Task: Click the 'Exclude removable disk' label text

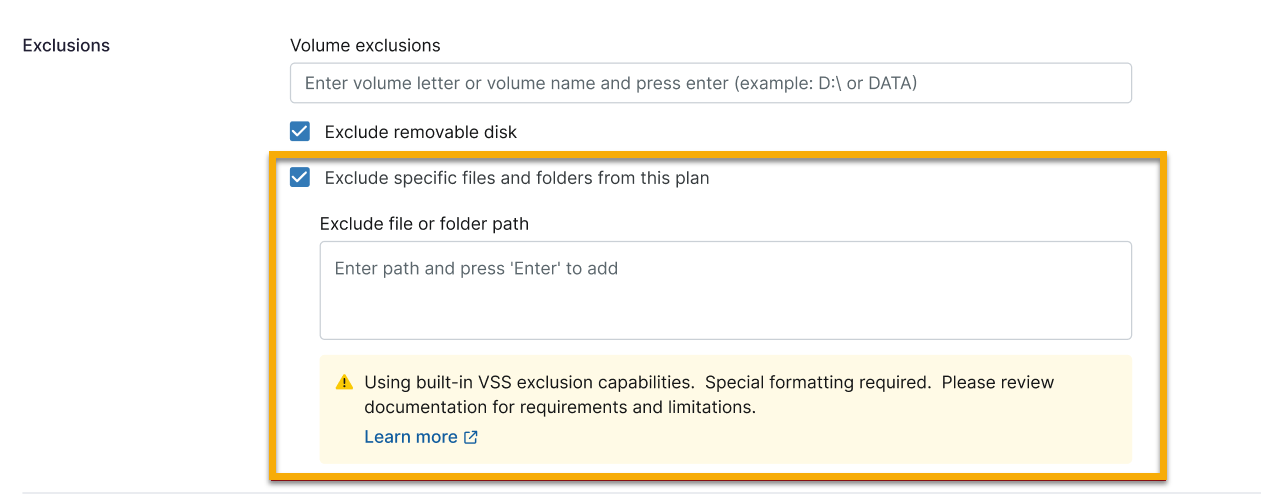Action: 421,132
